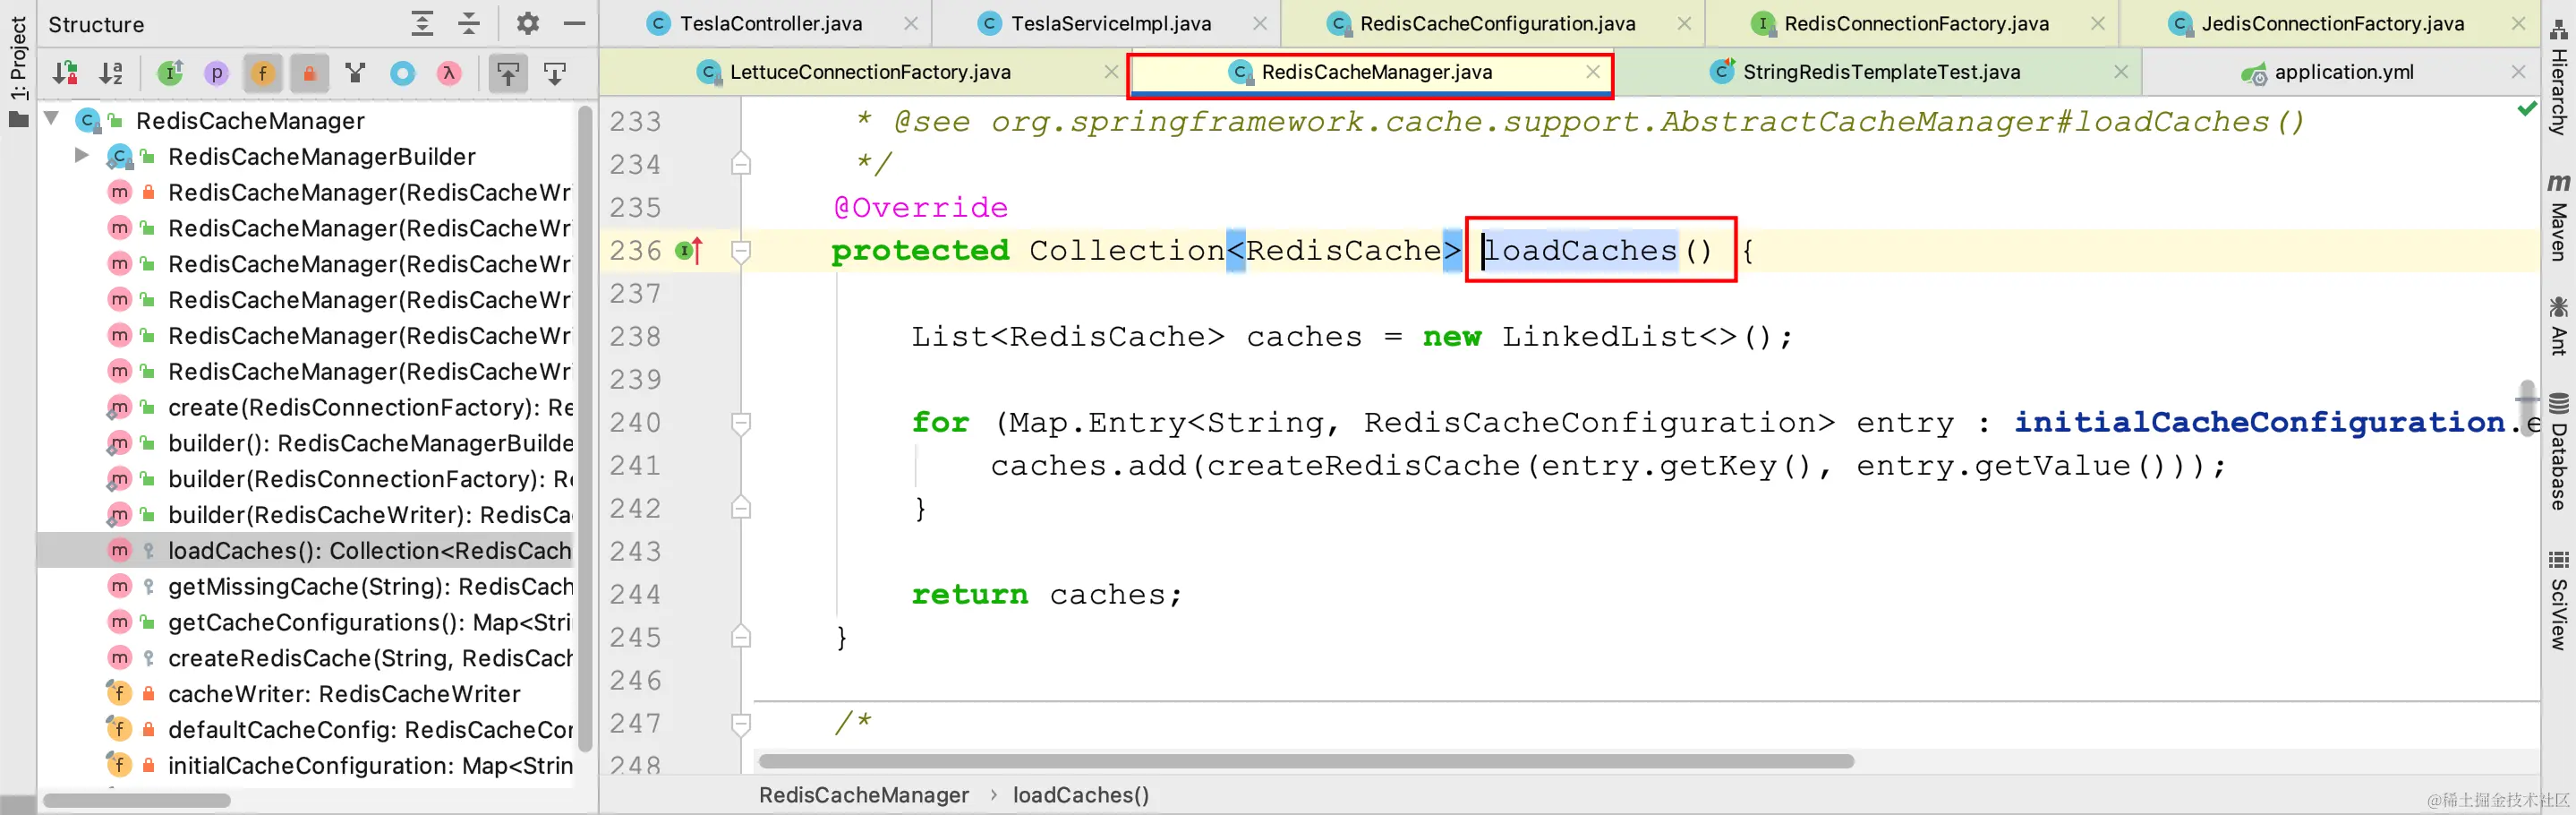This screenshot has height=815, width=2576.
Task: Toggle Autoscroll to Source button
Action: (508, 73)
